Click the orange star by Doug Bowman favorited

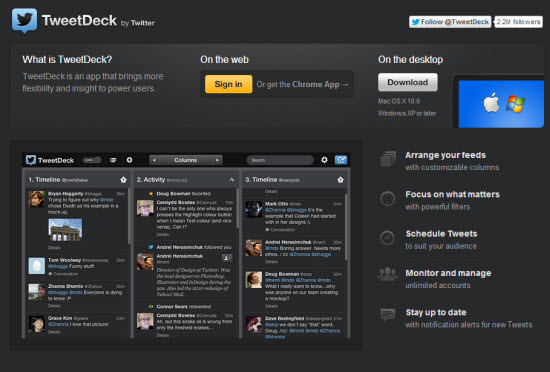click(151, 194)
